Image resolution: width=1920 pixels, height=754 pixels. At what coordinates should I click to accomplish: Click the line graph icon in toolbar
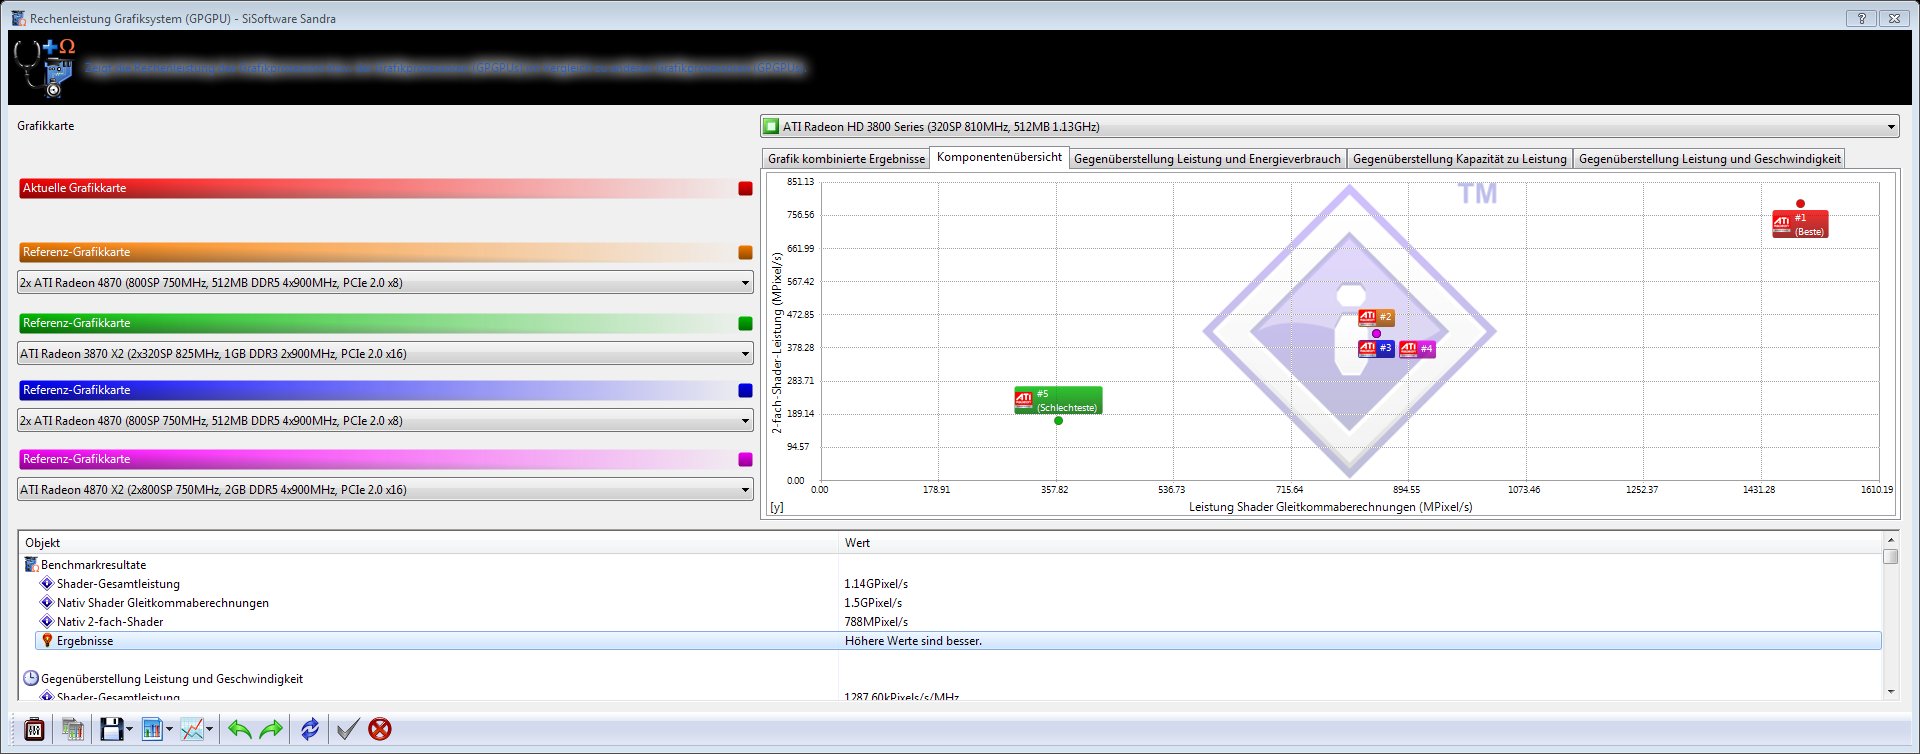192,729
